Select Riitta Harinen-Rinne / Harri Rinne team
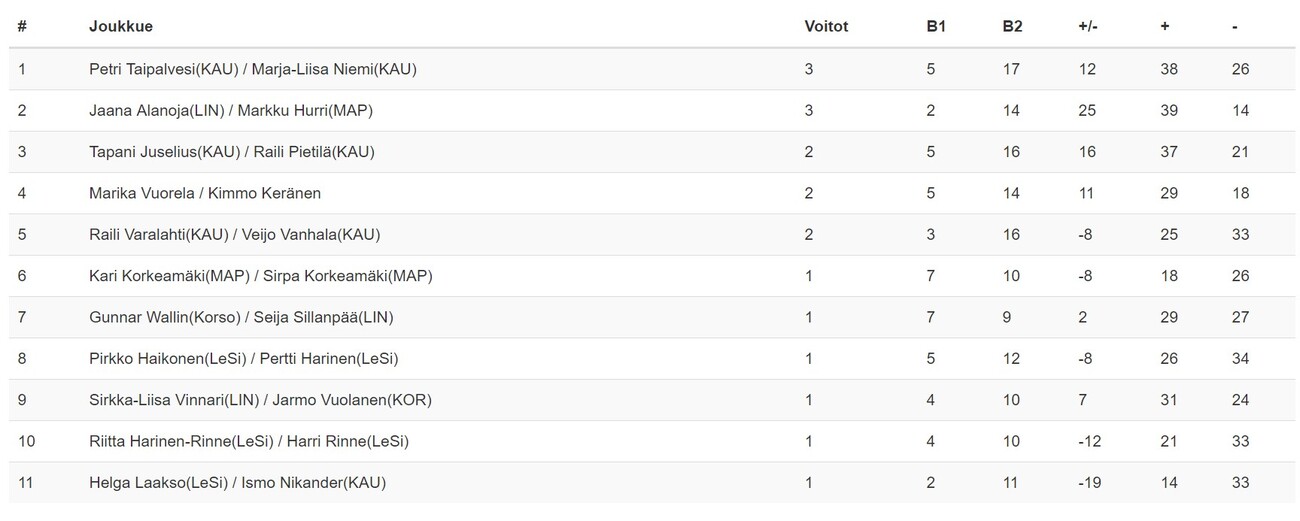1300x521 pixels. click(x=248, y=441)
